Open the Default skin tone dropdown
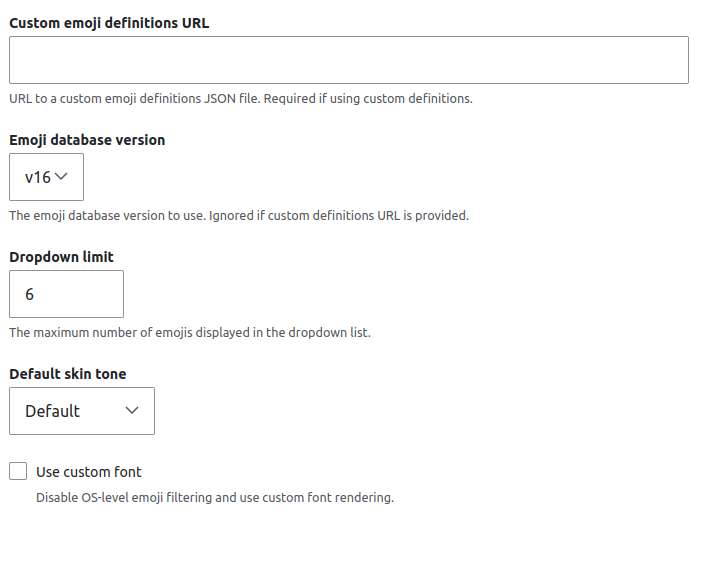 click(82, 411)
